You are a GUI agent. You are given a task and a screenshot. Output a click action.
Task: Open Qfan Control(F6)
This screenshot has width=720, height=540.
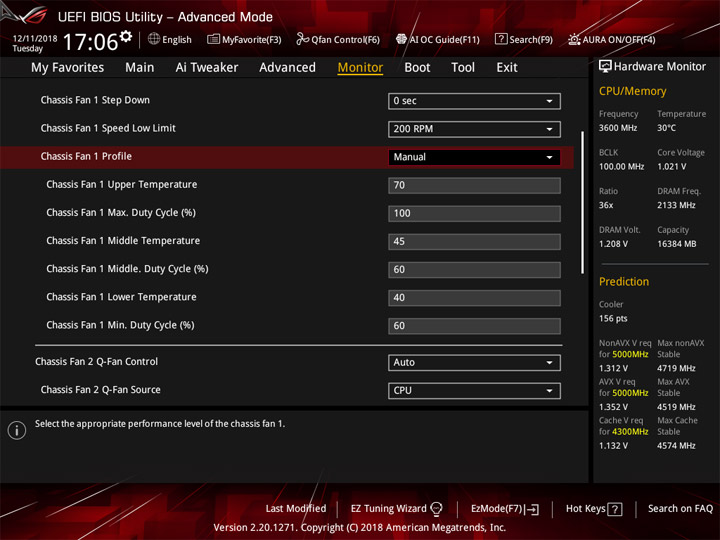(345, 39)
